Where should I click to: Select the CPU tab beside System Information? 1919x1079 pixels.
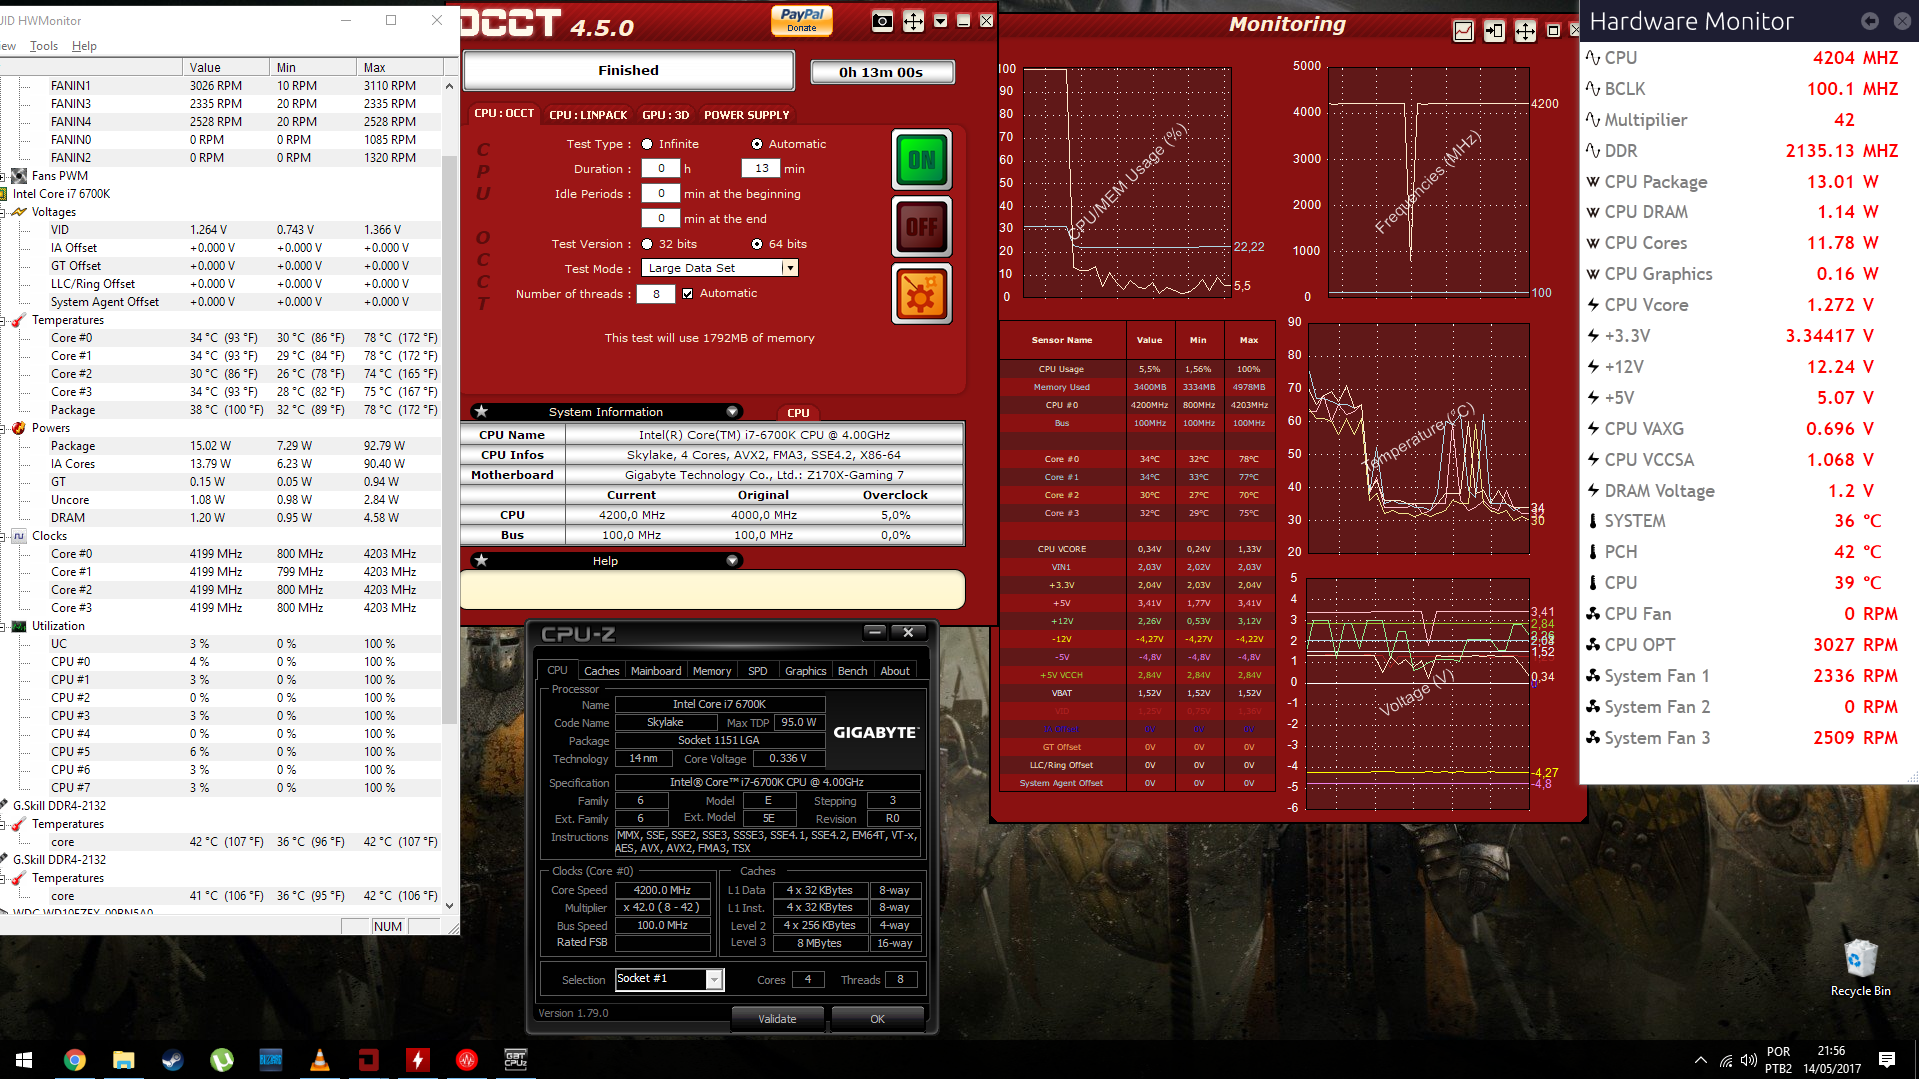point(798,413)
